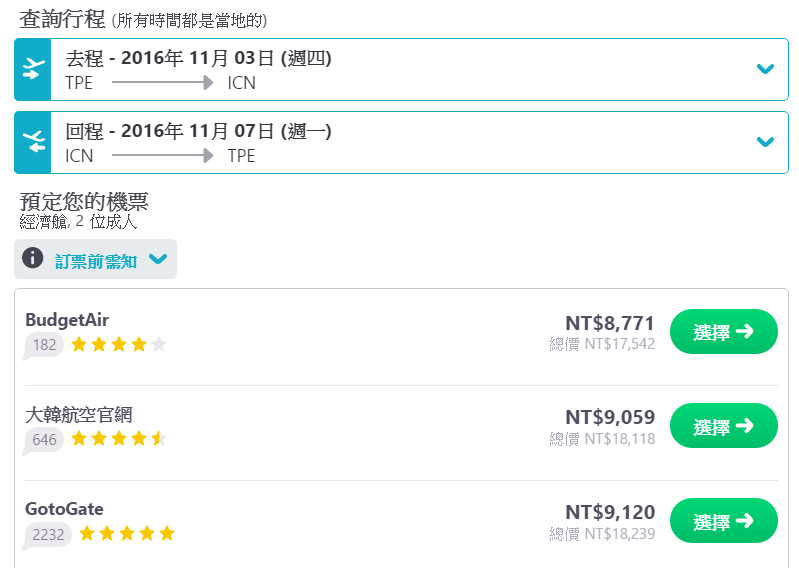Open the 訂票前需知 dropdown
The width and height of the screenshot is (799, 568).
click(95, 259)
